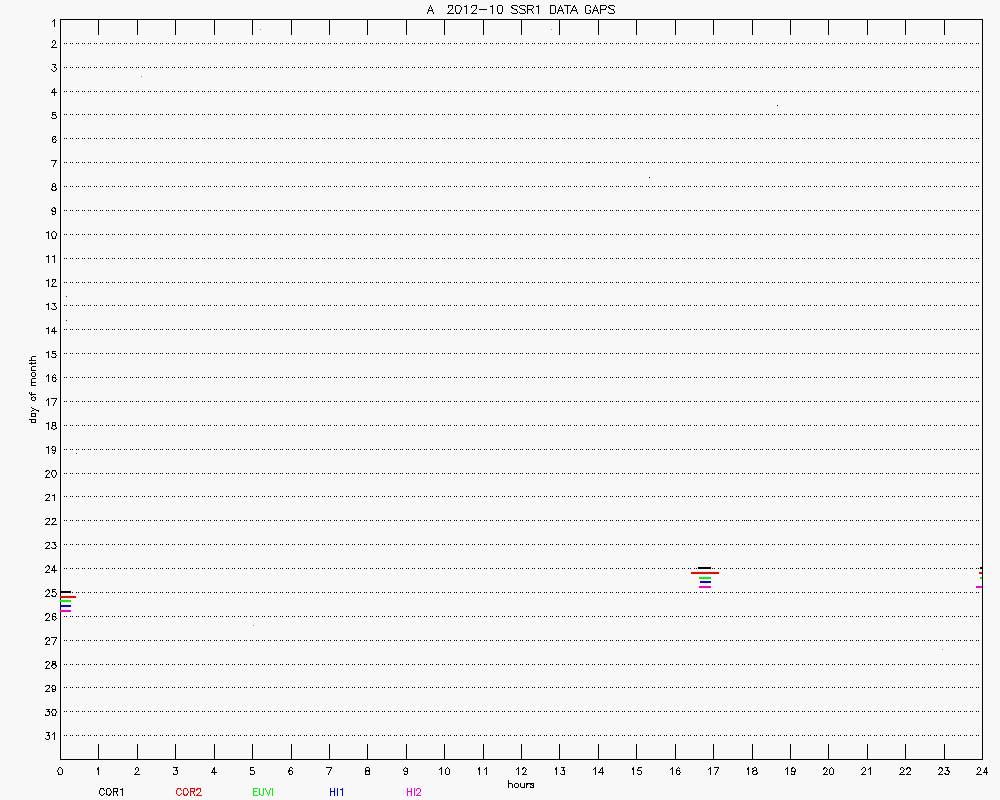Click the day 31 y-axis tick label
The height and width of the screenshot is (800, 1000).
point(49,736)
